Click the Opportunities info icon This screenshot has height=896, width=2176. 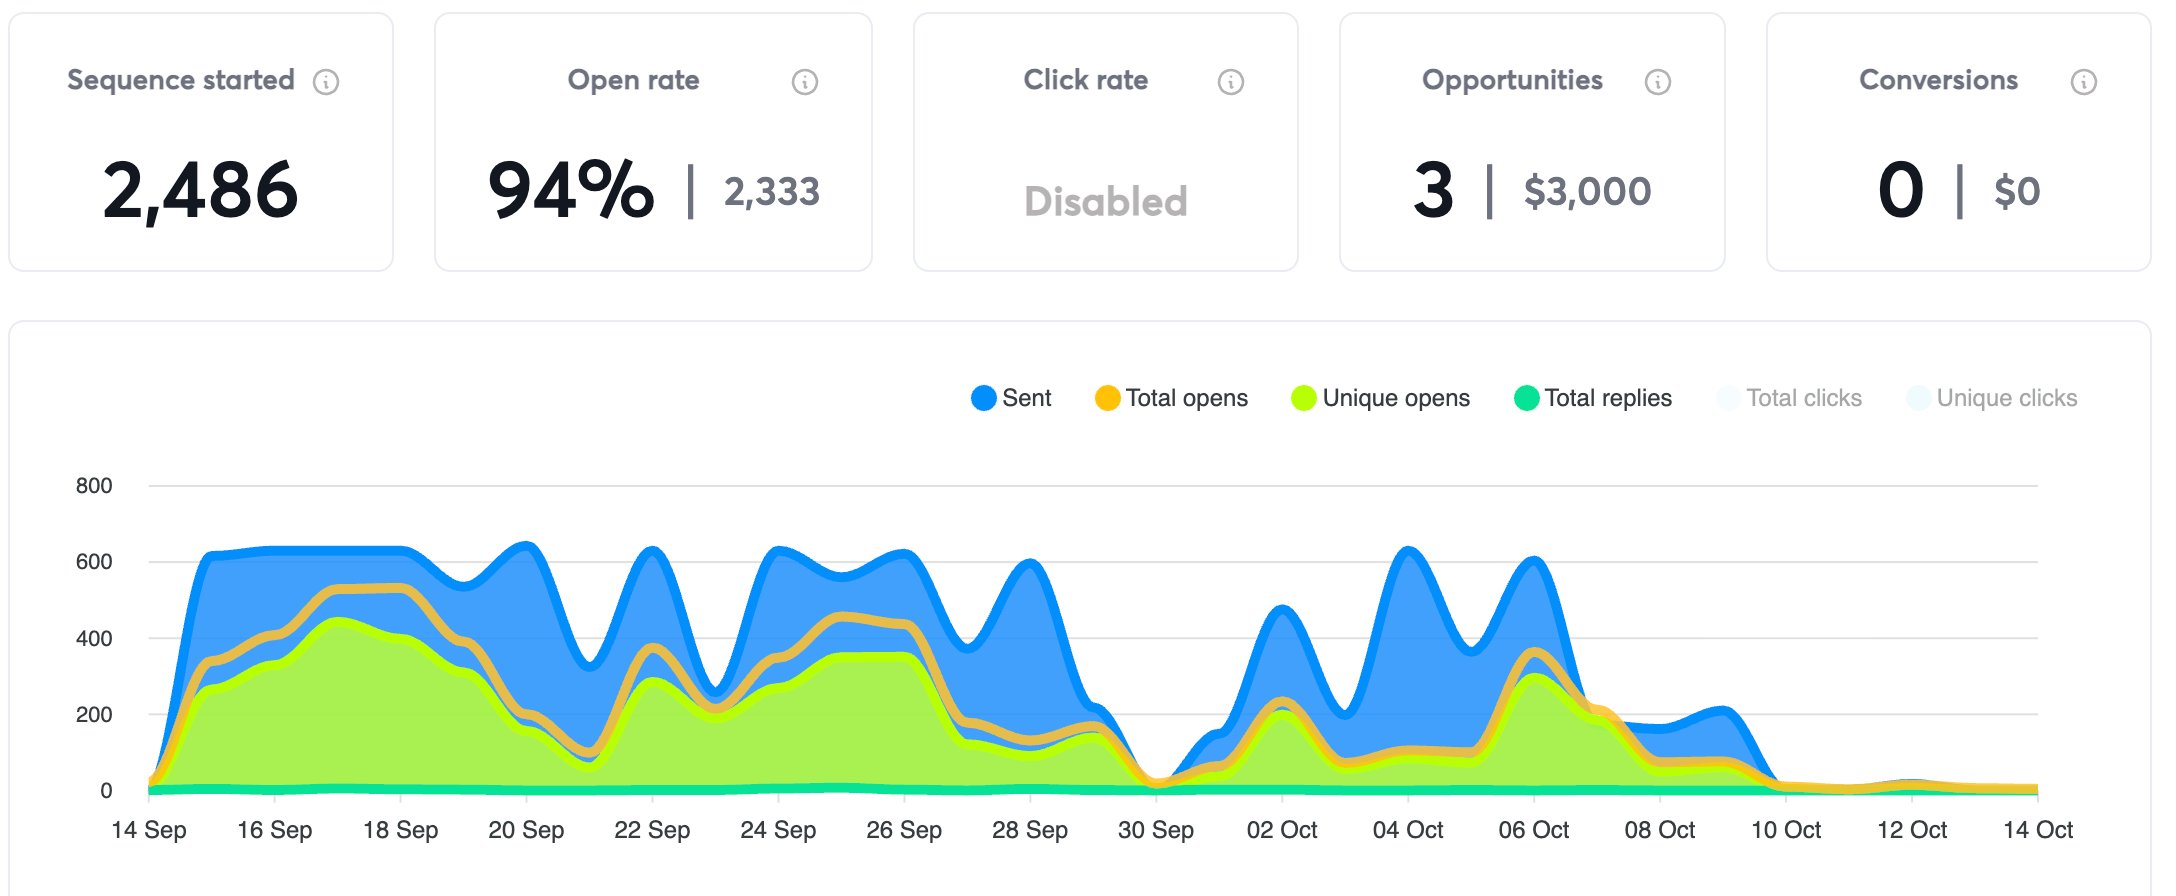1658,82
